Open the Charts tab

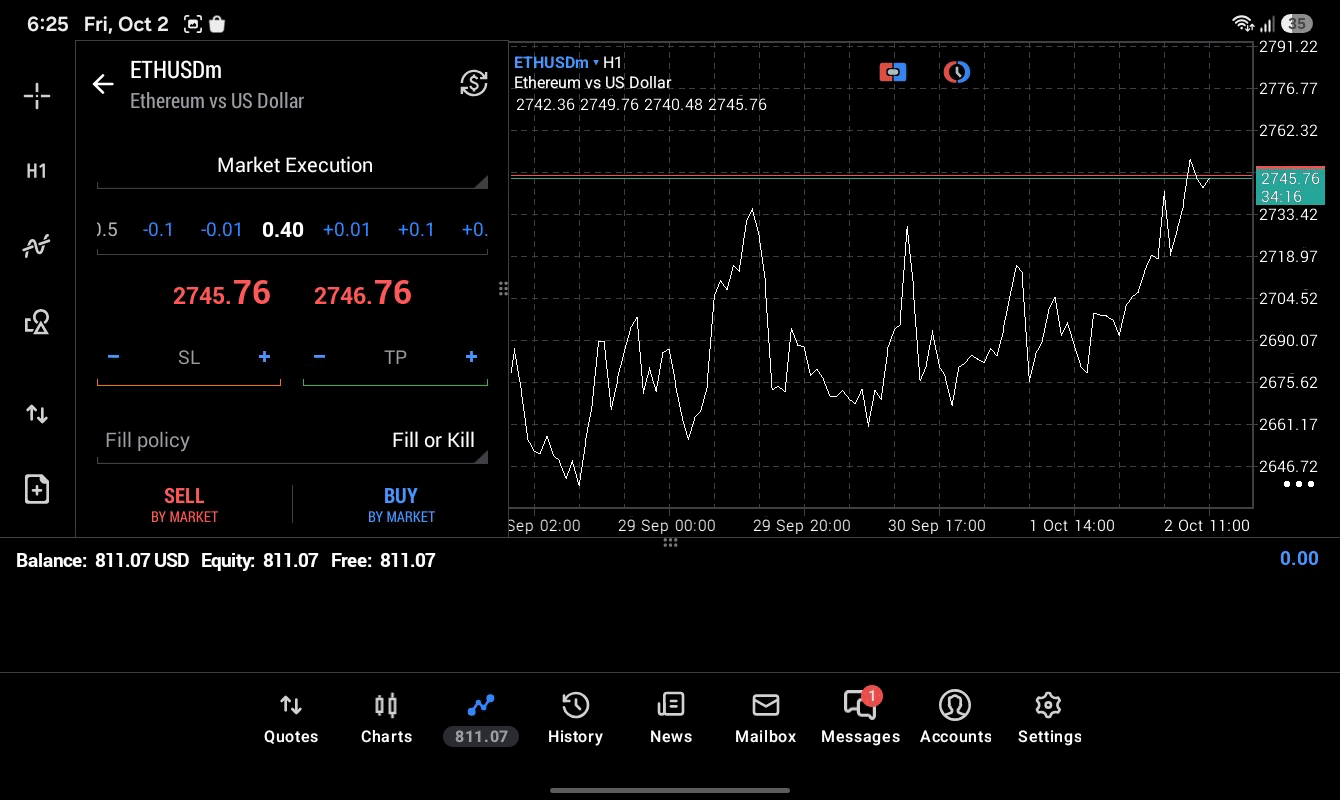[386, 719]
